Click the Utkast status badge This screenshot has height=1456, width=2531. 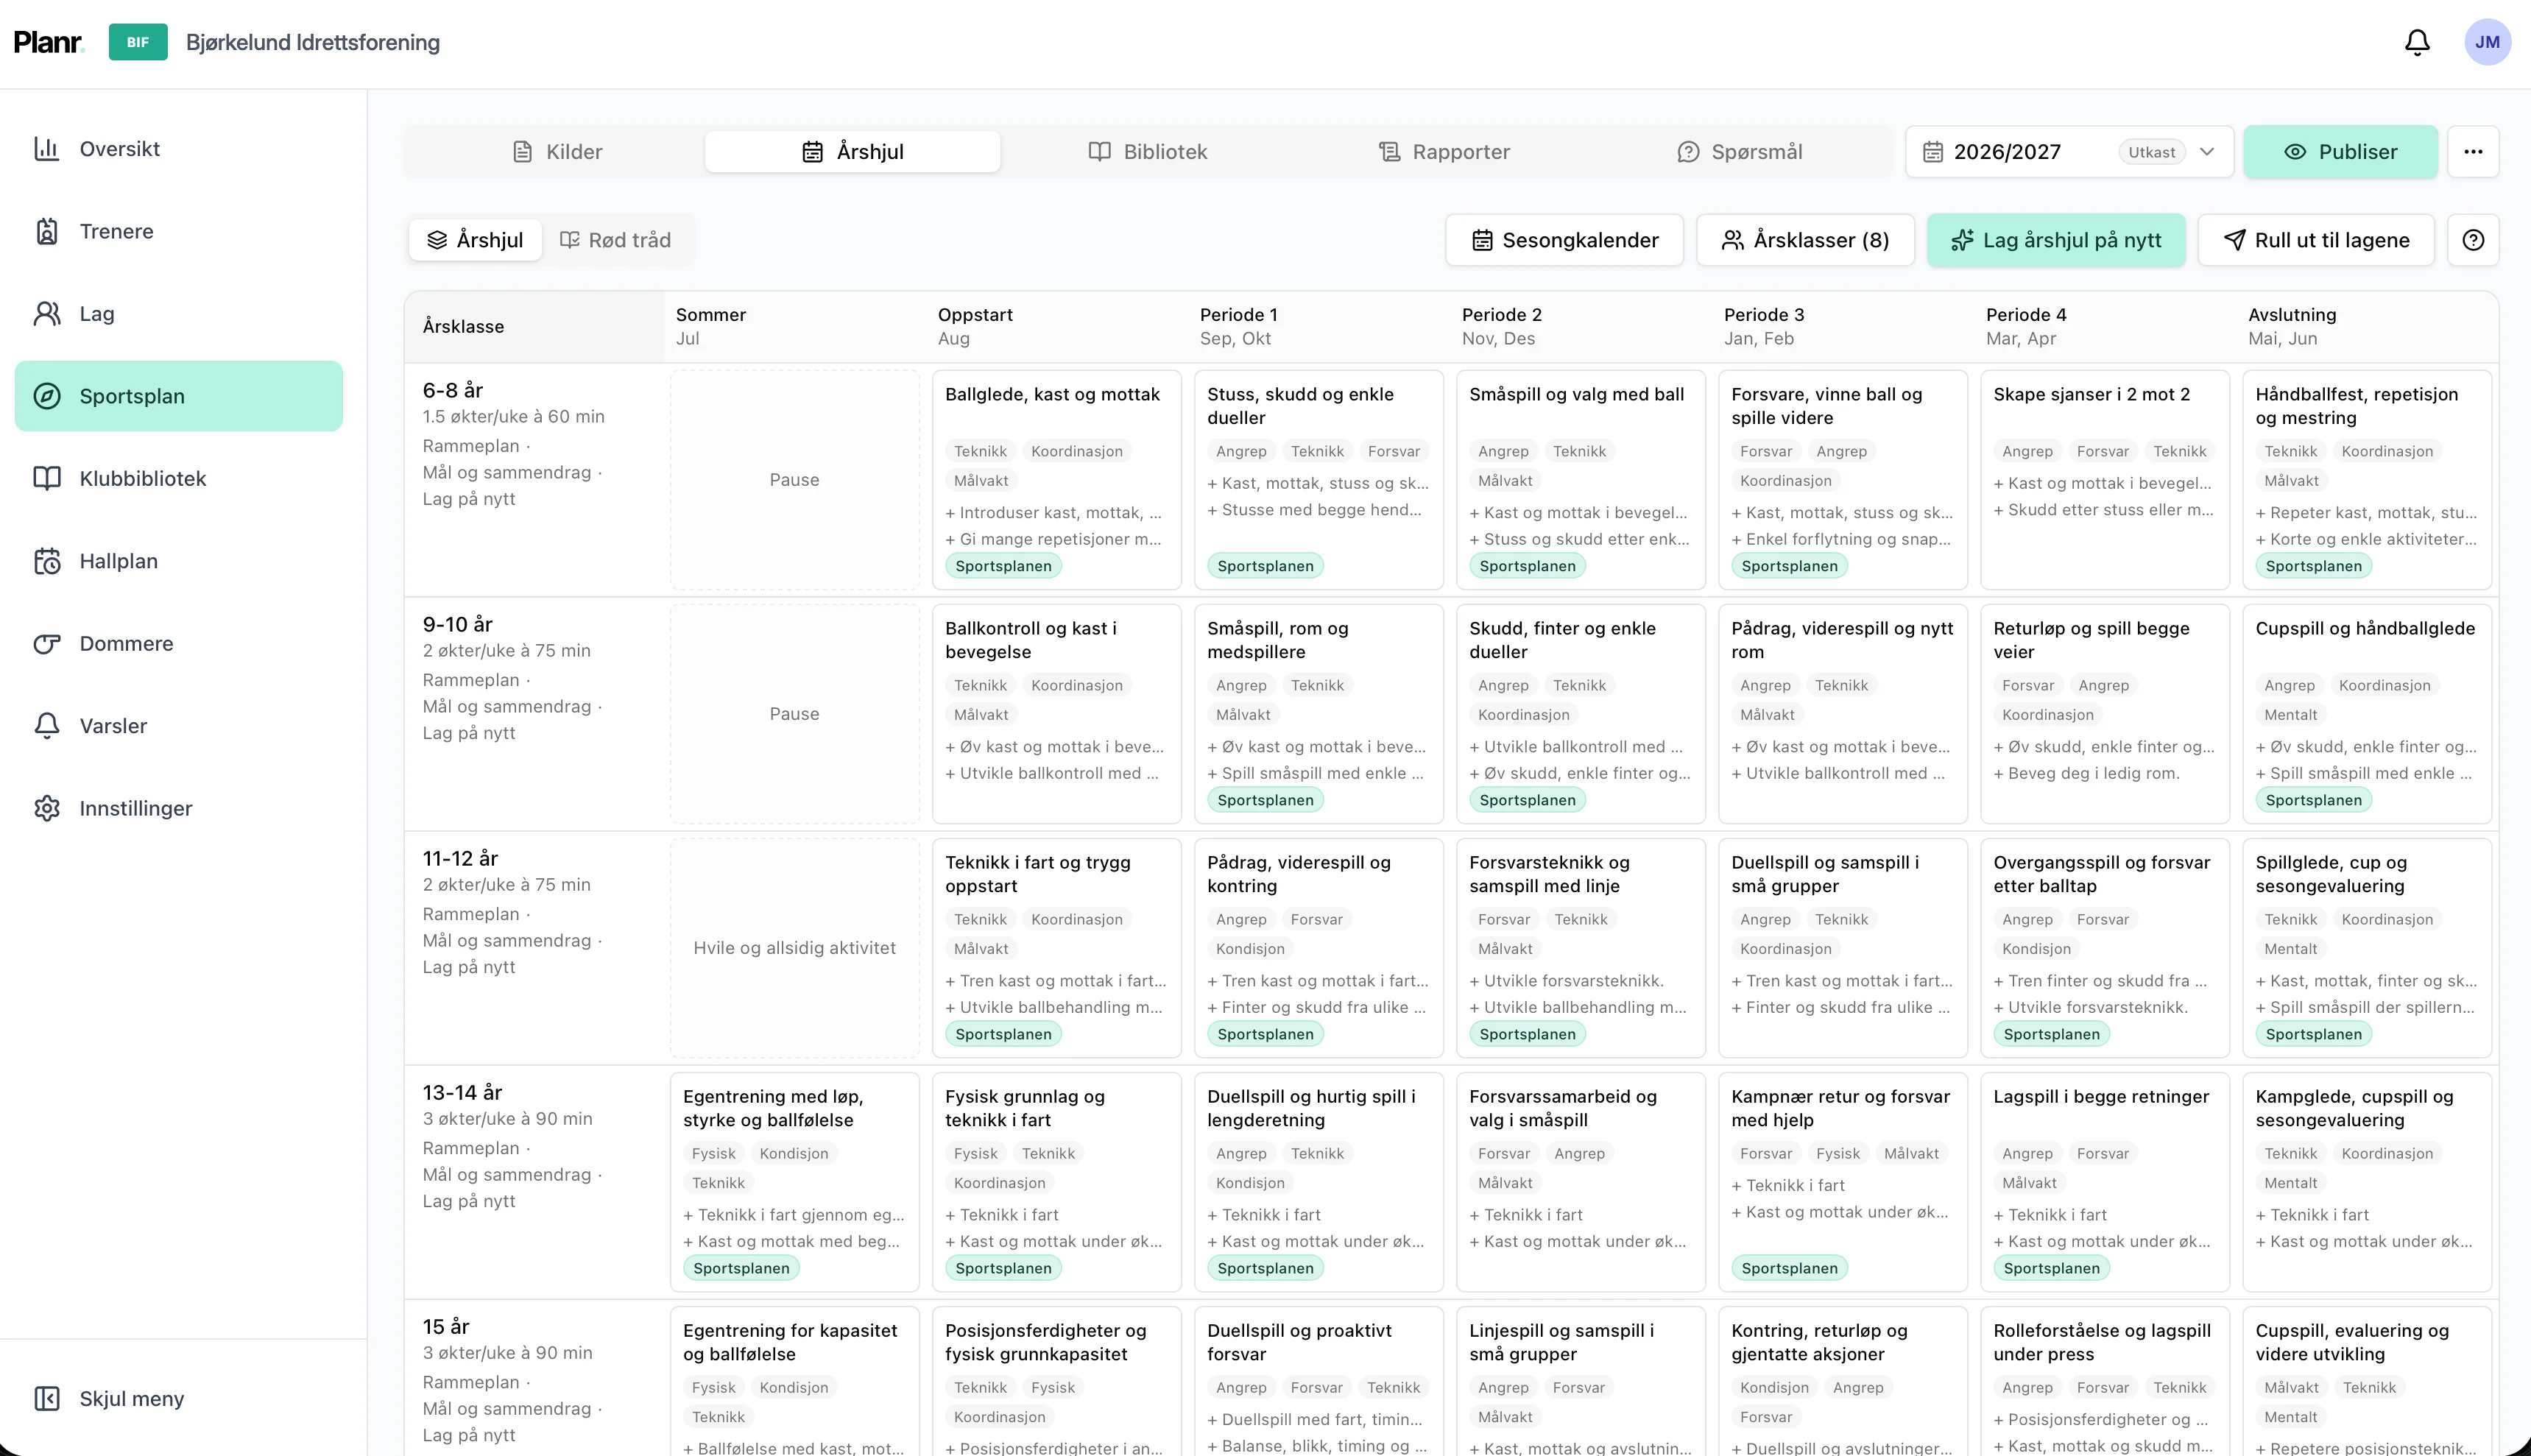(x=2151, y=152)
